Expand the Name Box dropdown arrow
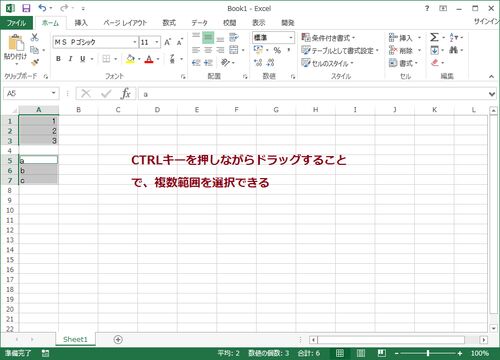This screenshot has height=360, width=500. (54, 93)
